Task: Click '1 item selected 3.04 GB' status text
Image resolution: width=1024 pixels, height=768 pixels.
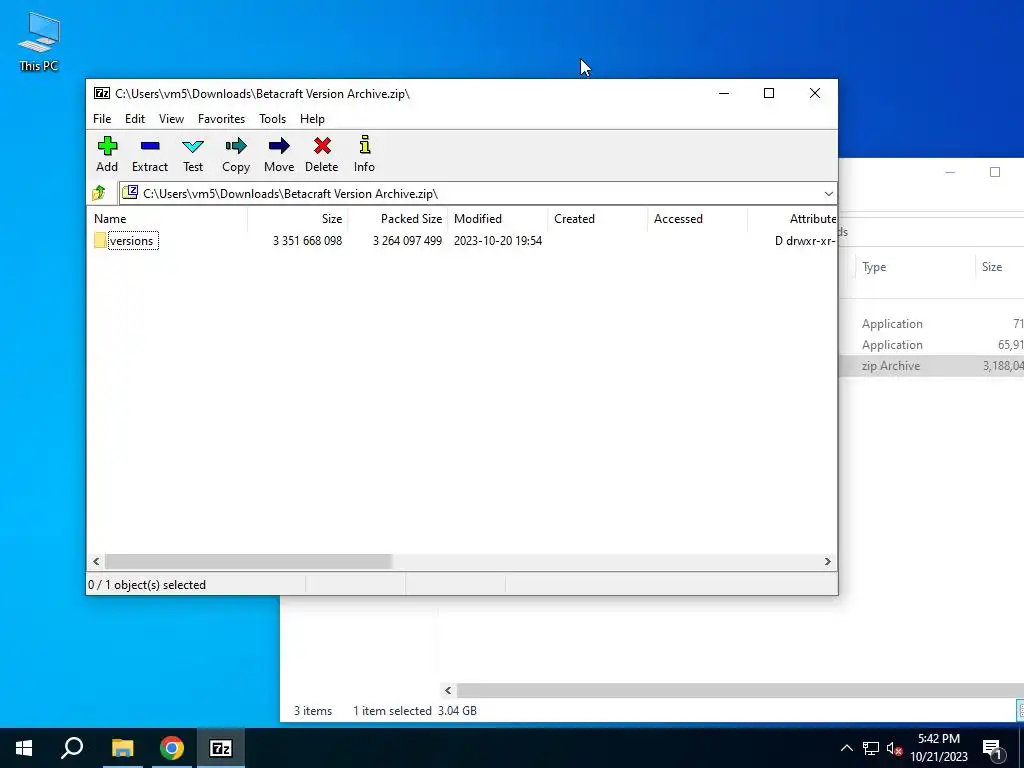Action: pyautogui.click(x=415, y=711)
